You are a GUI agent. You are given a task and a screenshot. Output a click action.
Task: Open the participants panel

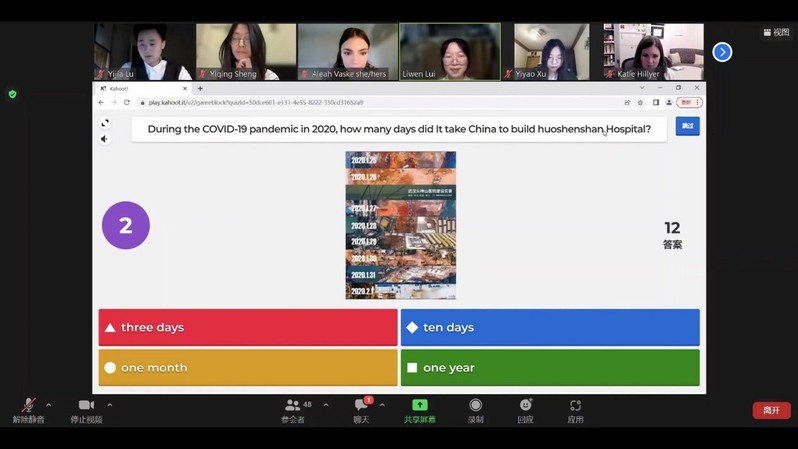click(x=293, y=406)
